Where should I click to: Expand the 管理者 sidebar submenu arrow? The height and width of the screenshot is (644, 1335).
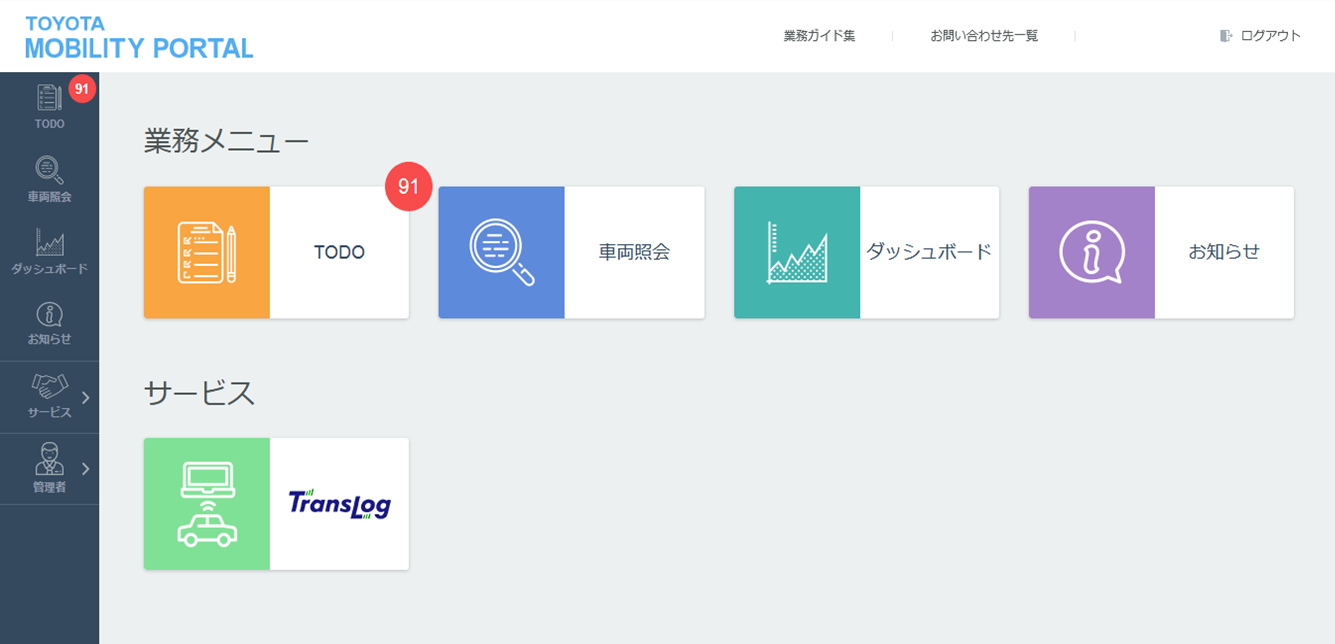coord(85,468)
